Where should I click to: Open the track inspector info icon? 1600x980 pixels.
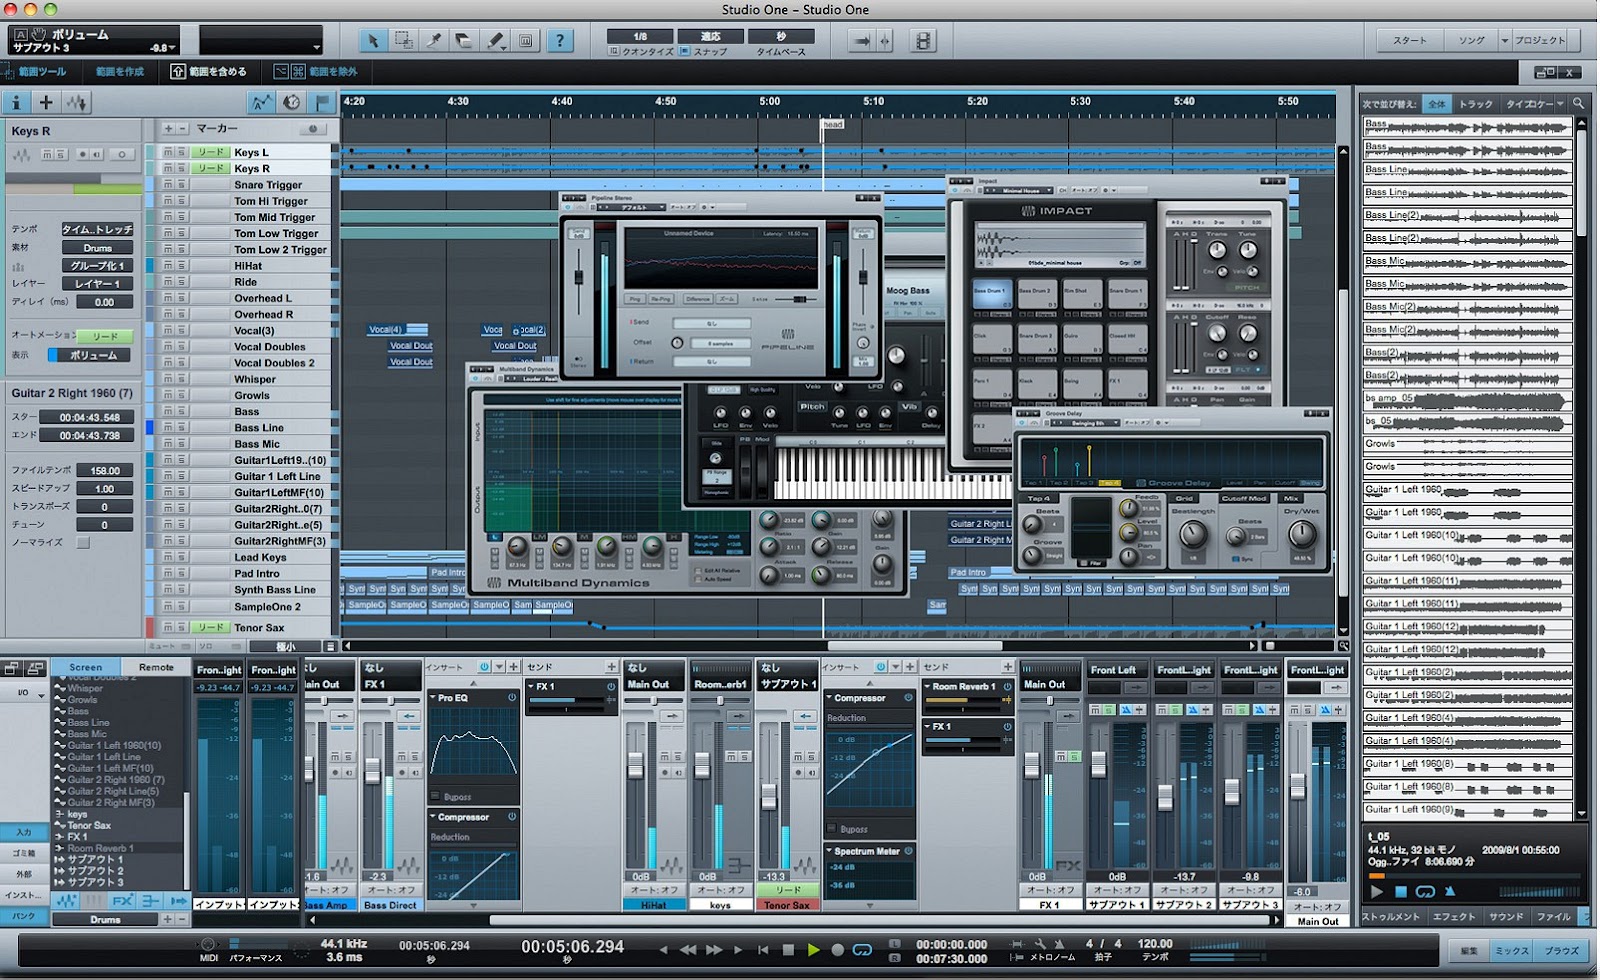tap(16, 103)
